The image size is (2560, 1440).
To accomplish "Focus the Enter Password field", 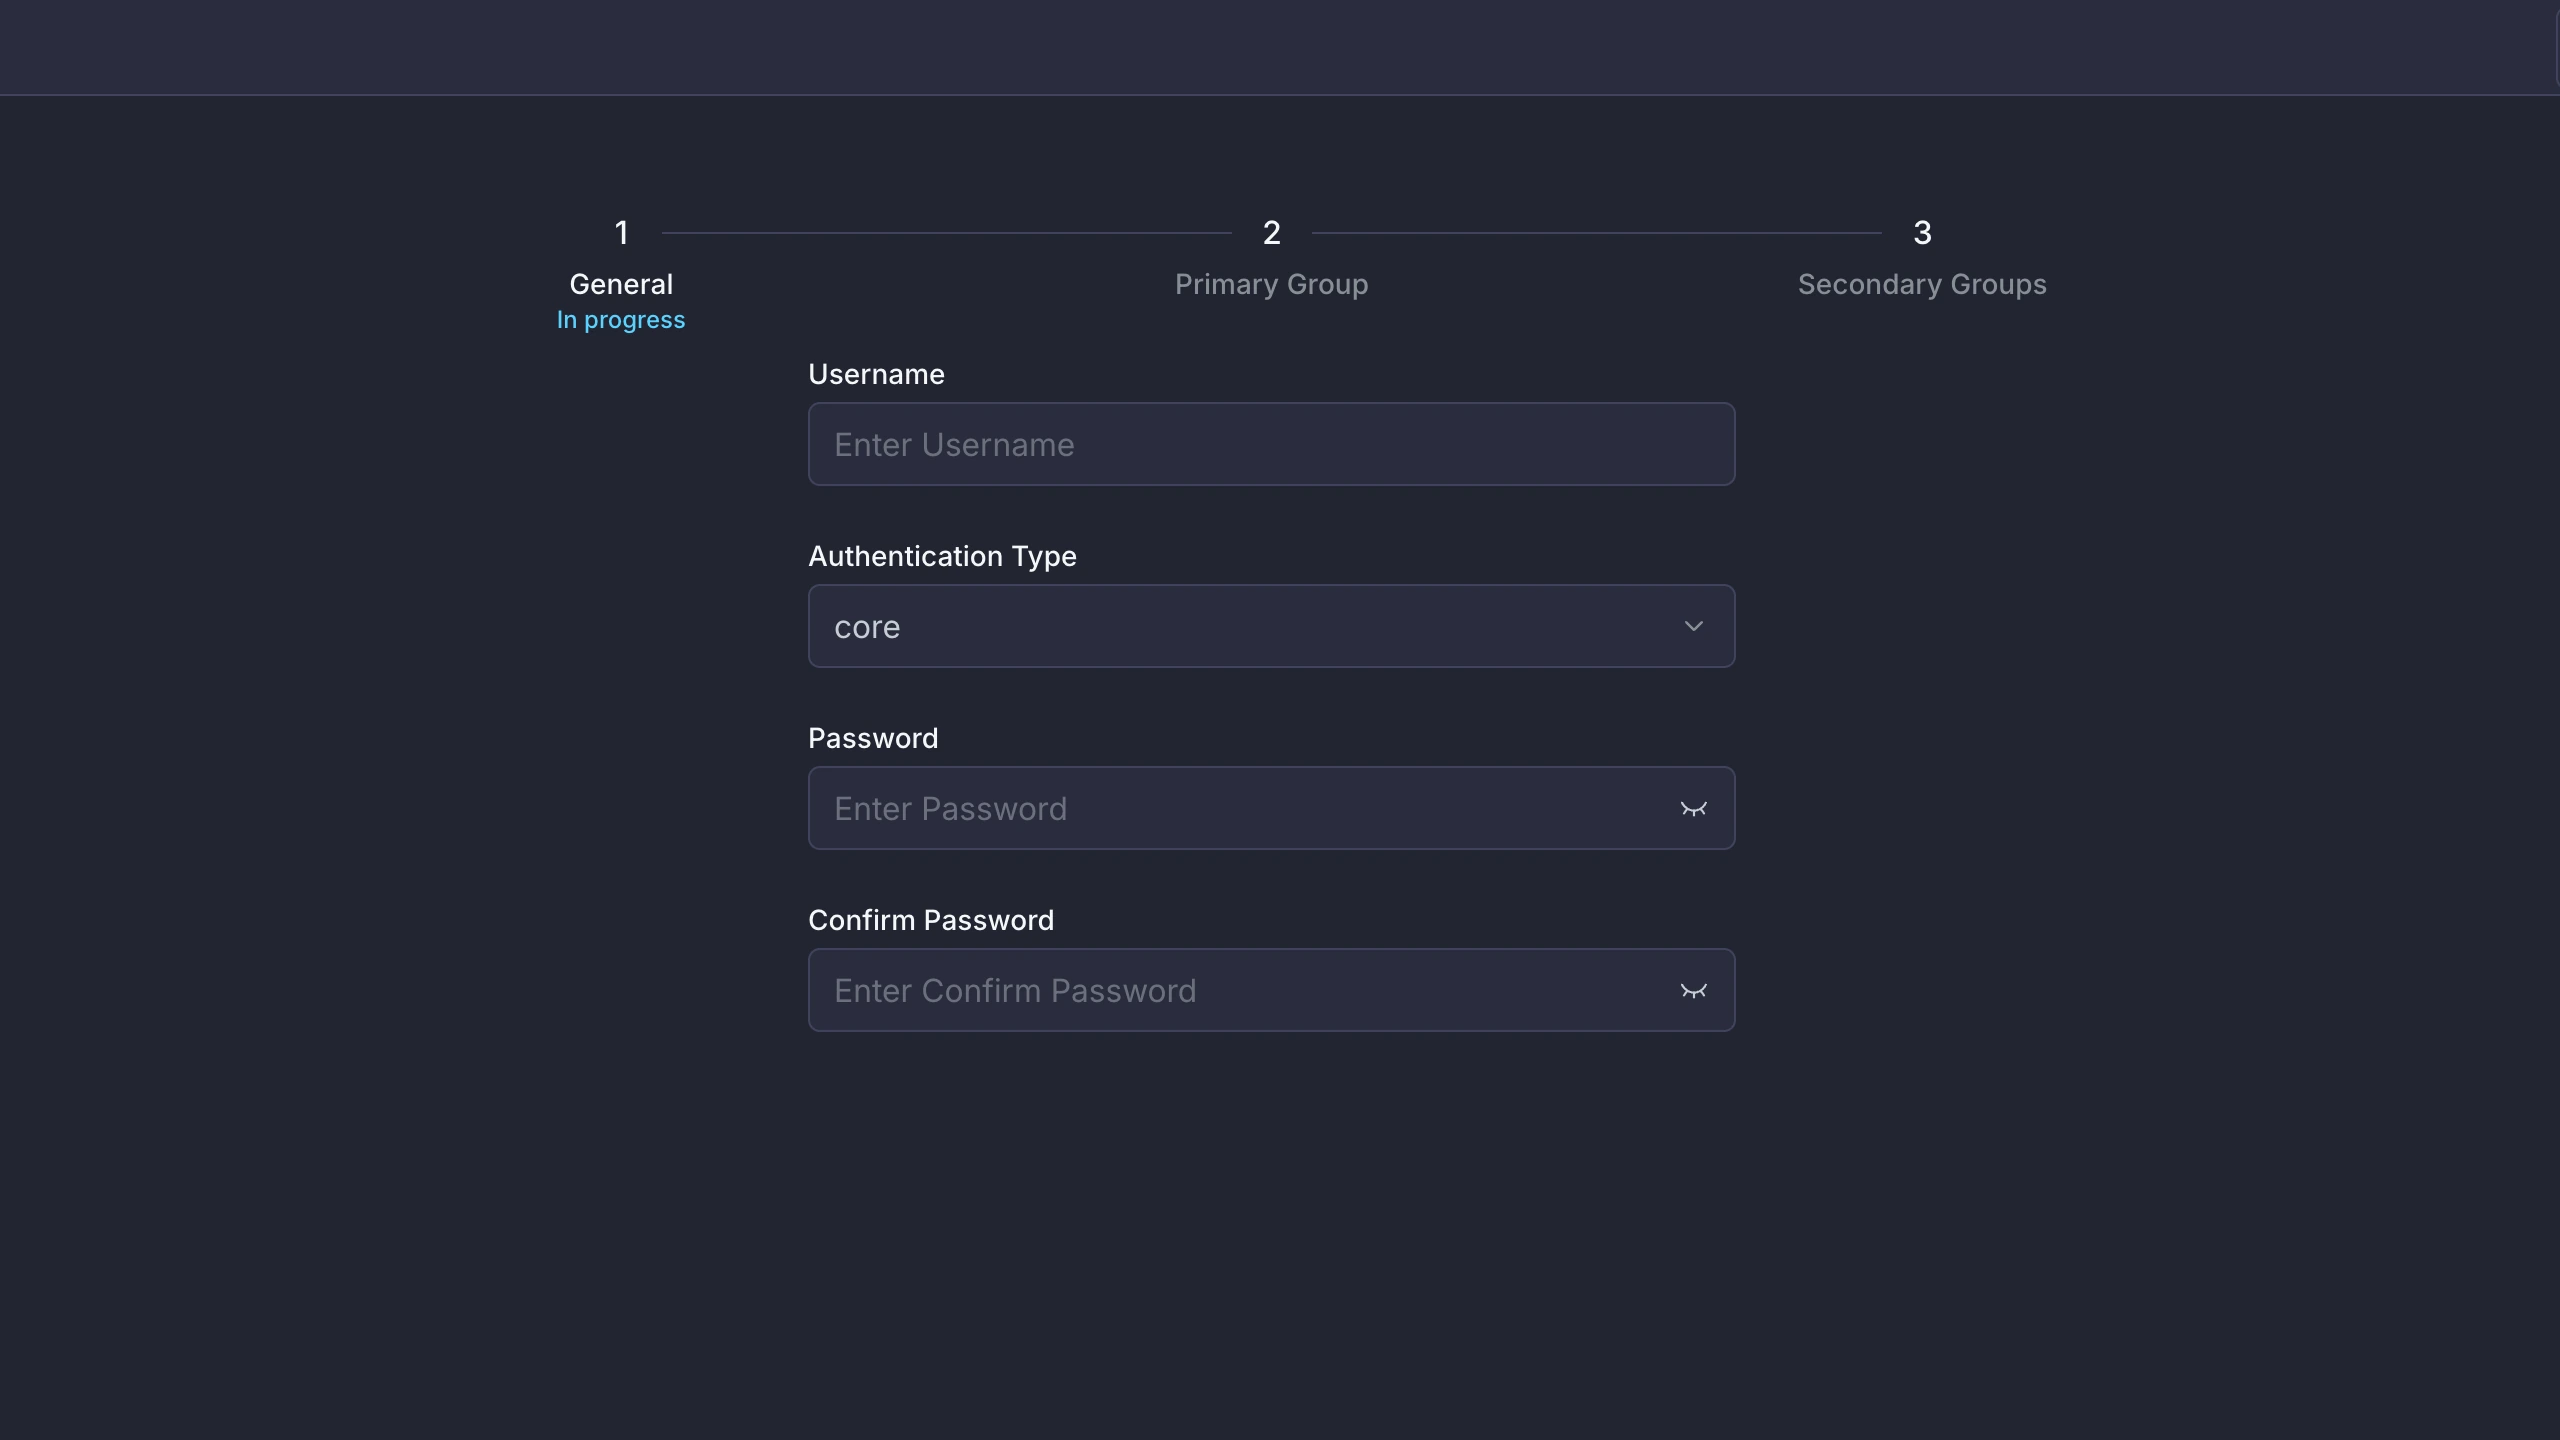I will pos(1271,808).
